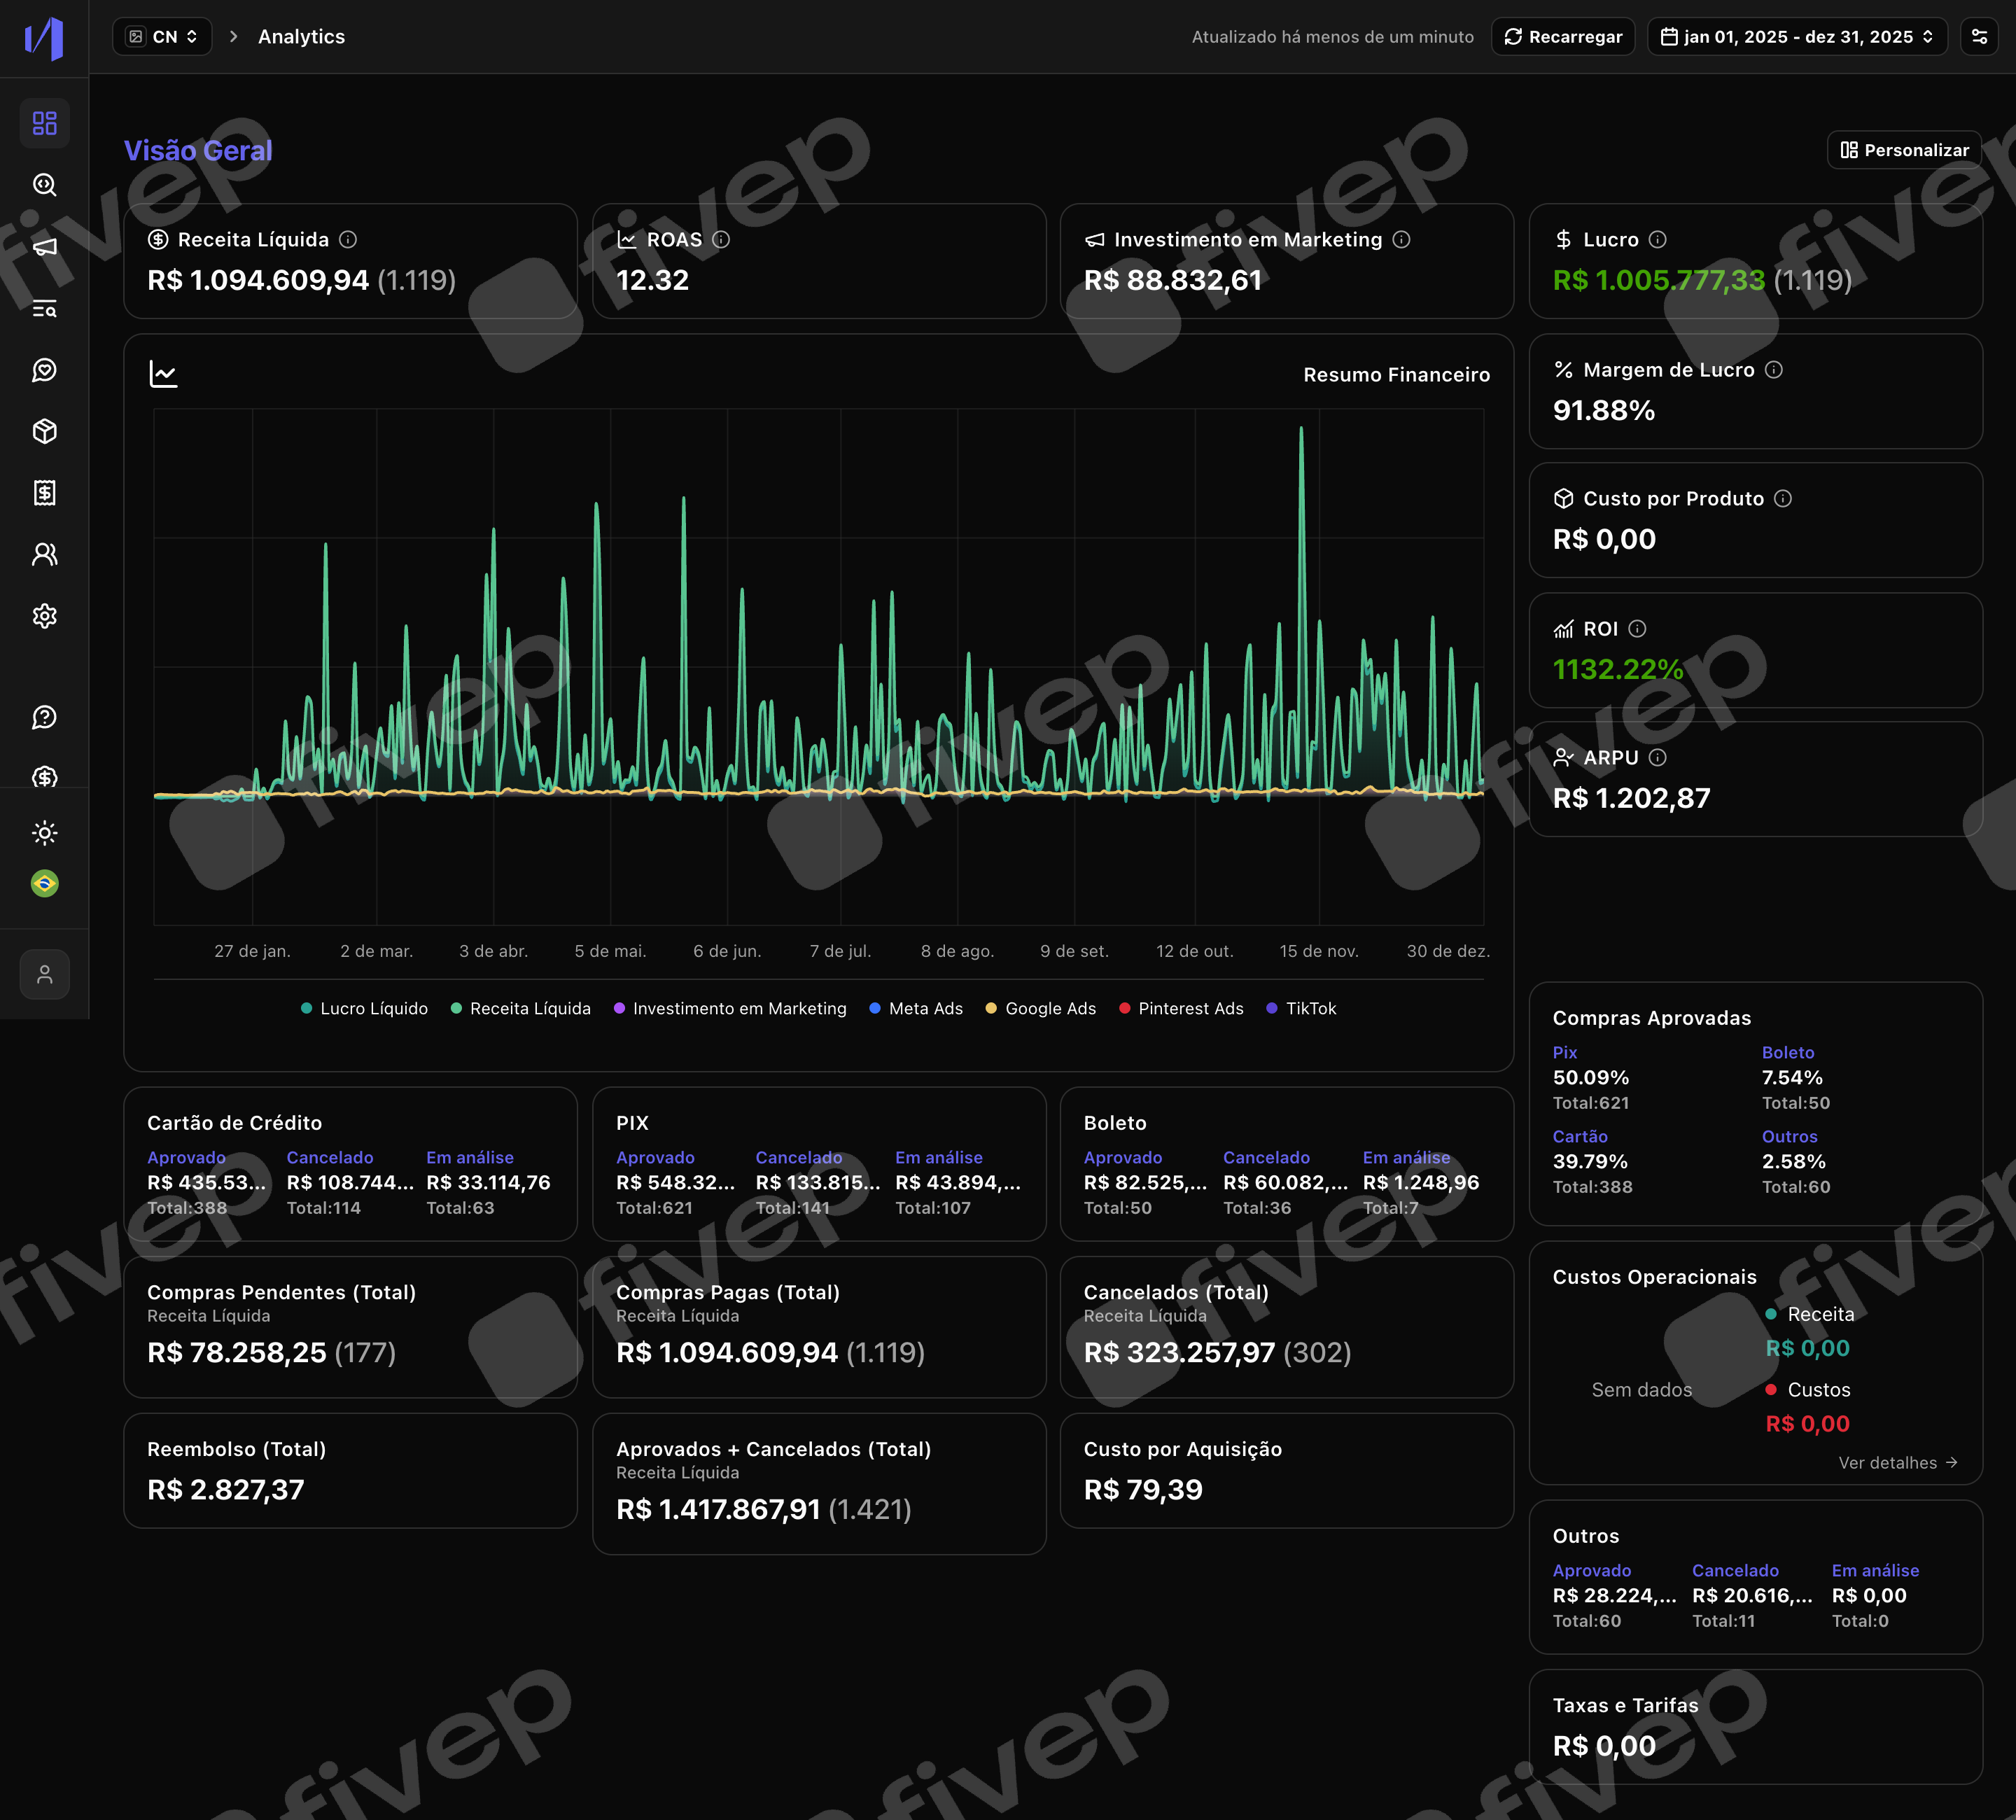Toggle TikTok series in chart legend
The image size is (2016, 1820).
point(1301,1009)
